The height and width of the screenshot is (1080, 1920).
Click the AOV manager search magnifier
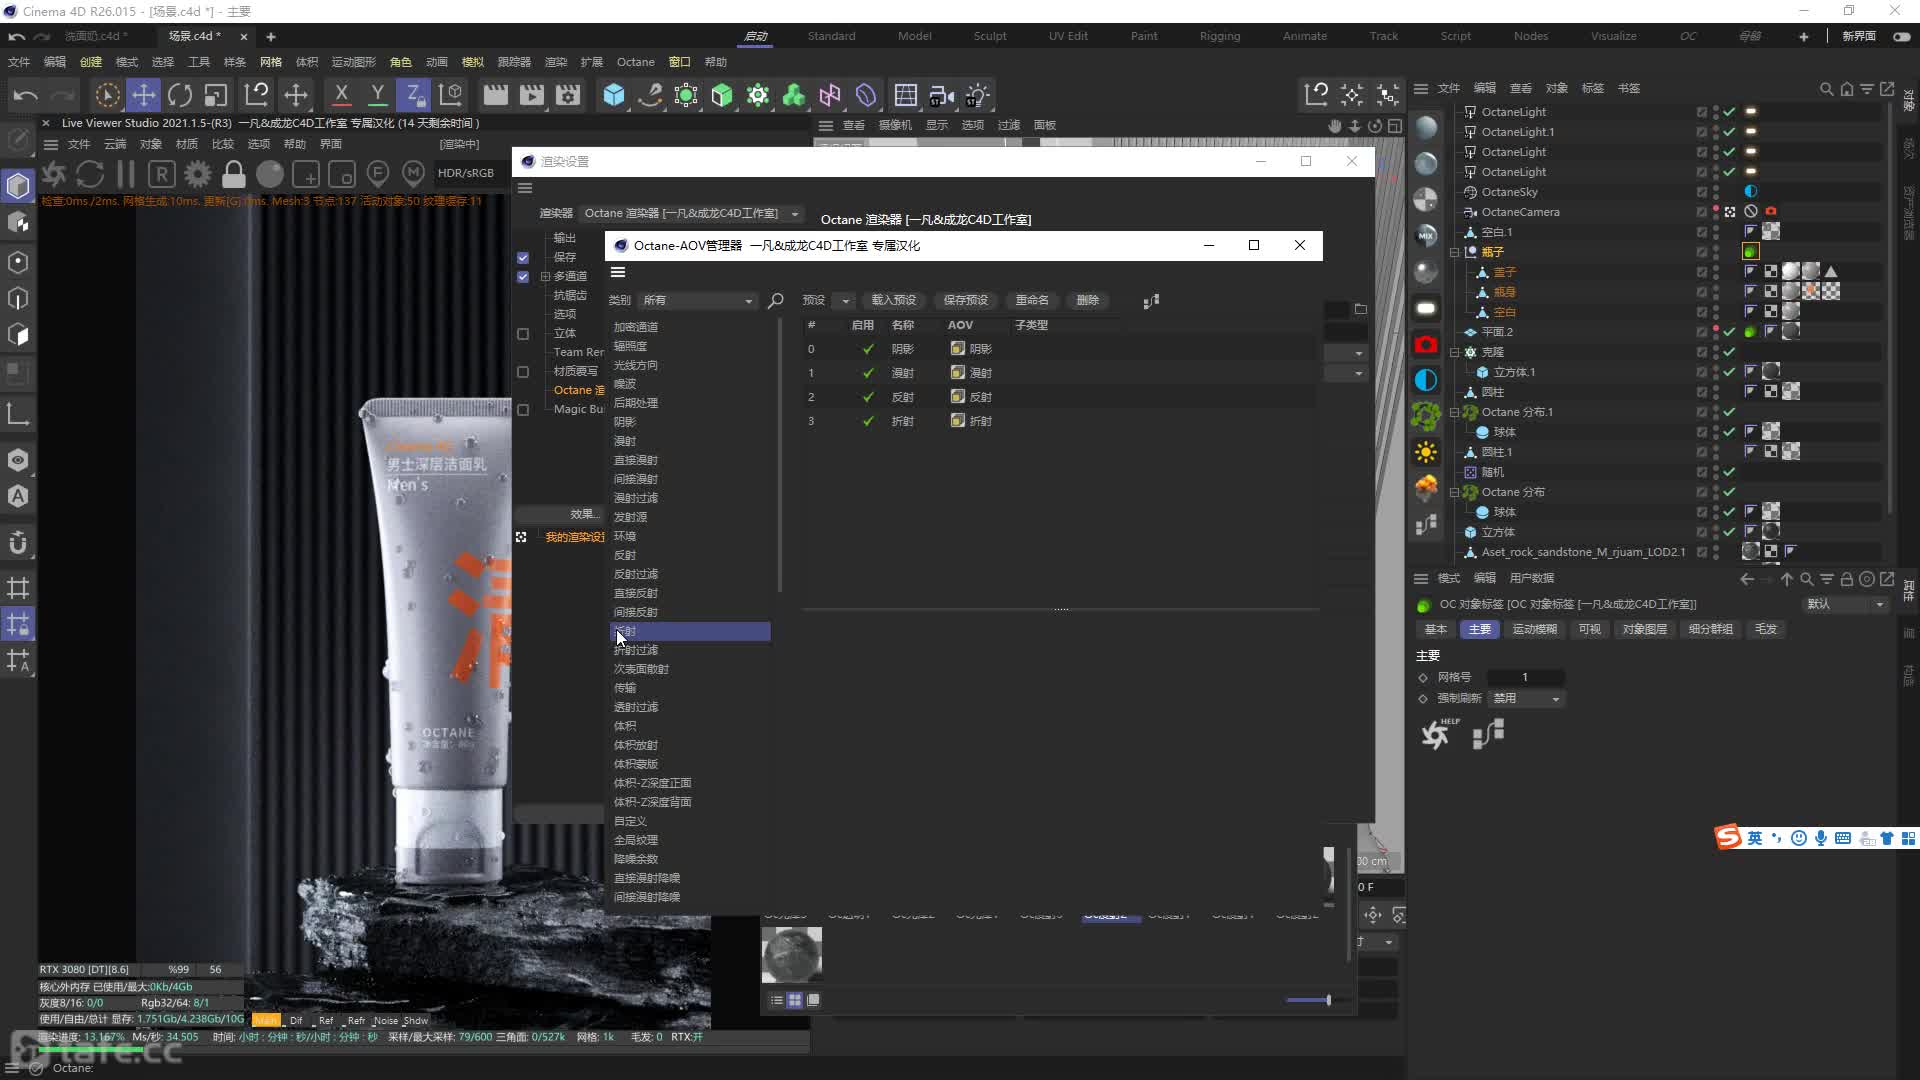(775, 300)
